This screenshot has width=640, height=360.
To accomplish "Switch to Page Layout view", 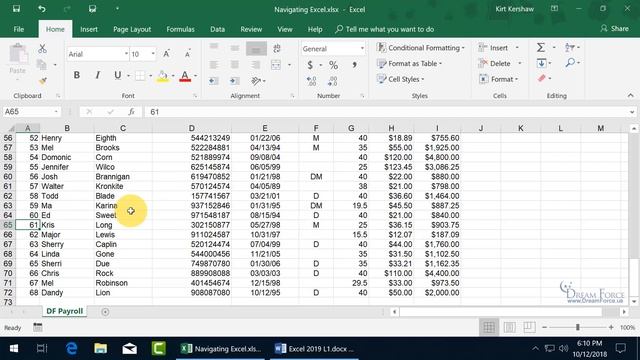I will pyautogui.click(x=509, y=327).
